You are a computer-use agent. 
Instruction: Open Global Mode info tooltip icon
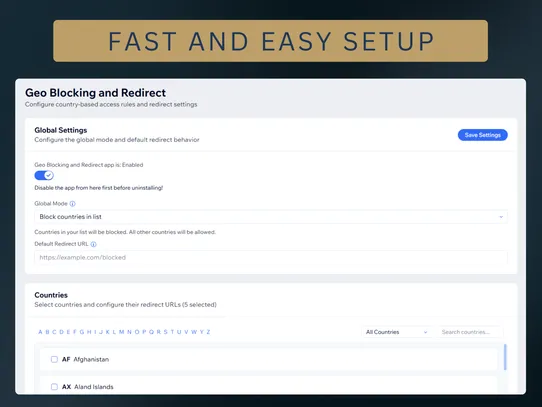(72, 204)
